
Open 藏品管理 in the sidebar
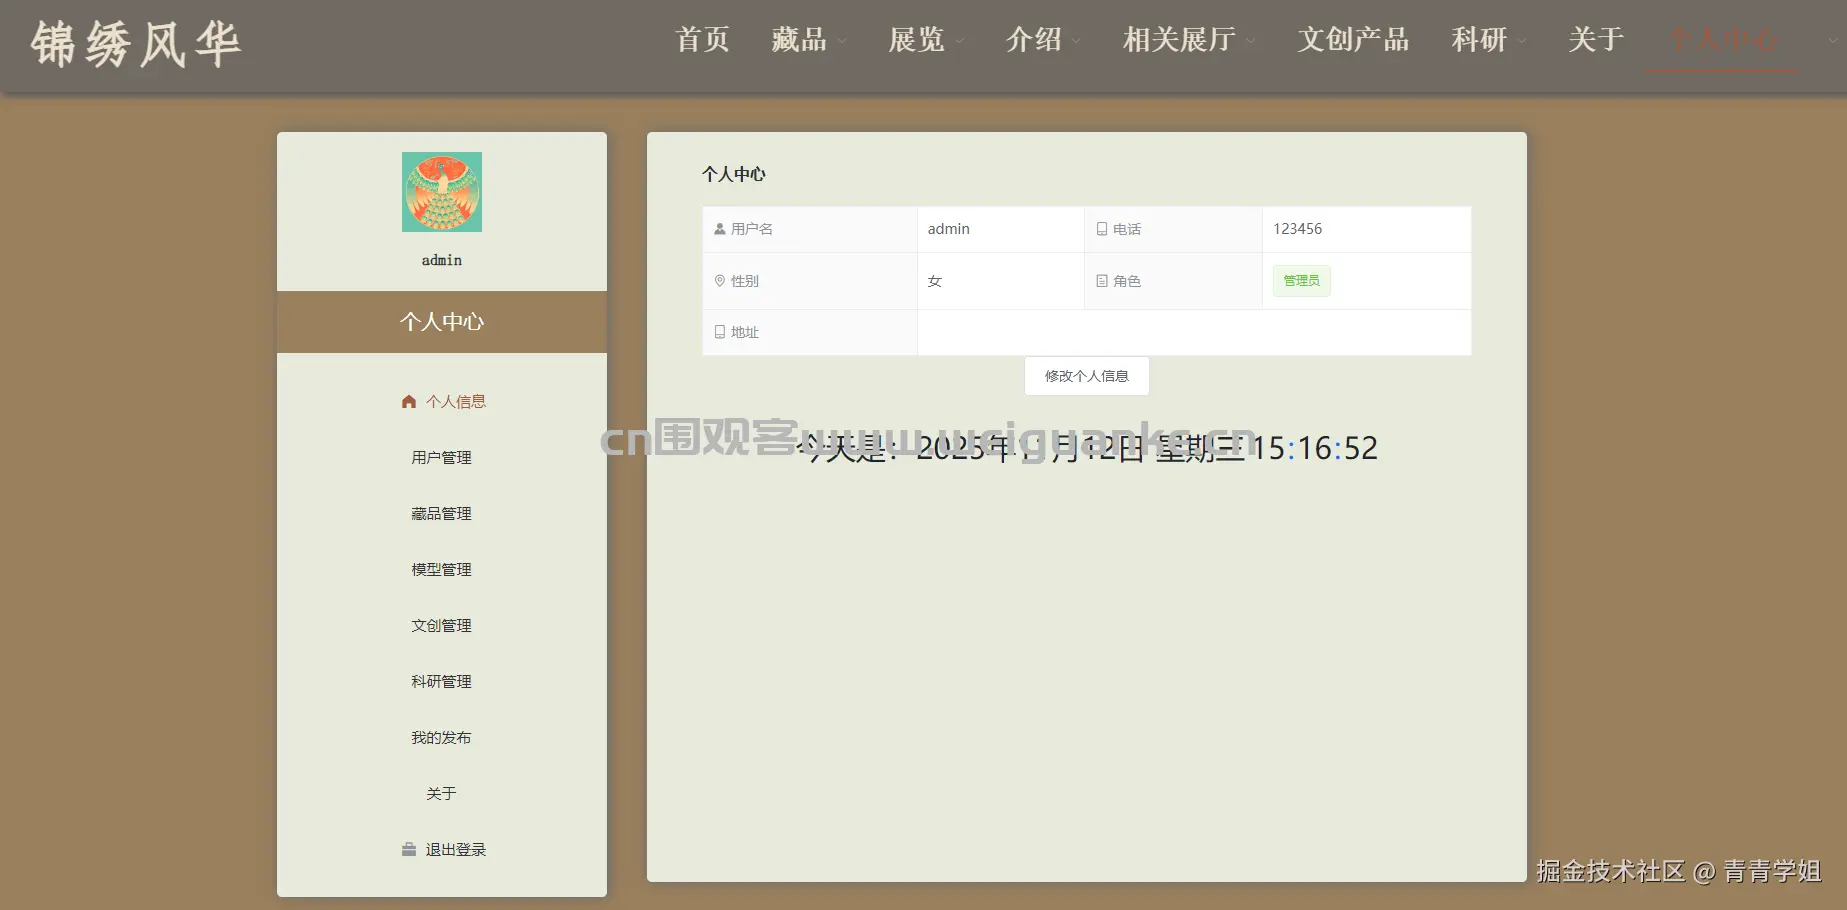(x=441, y=513)
